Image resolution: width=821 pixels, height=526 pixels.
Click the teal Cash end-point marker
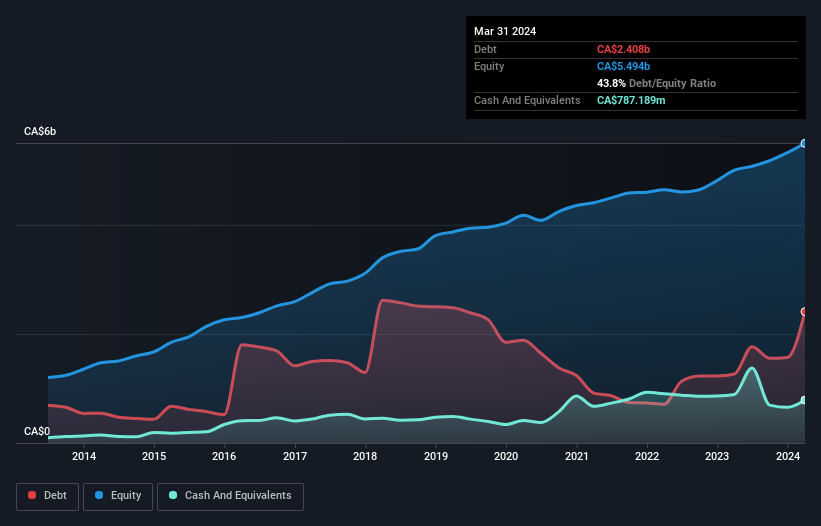coord(805,400)
